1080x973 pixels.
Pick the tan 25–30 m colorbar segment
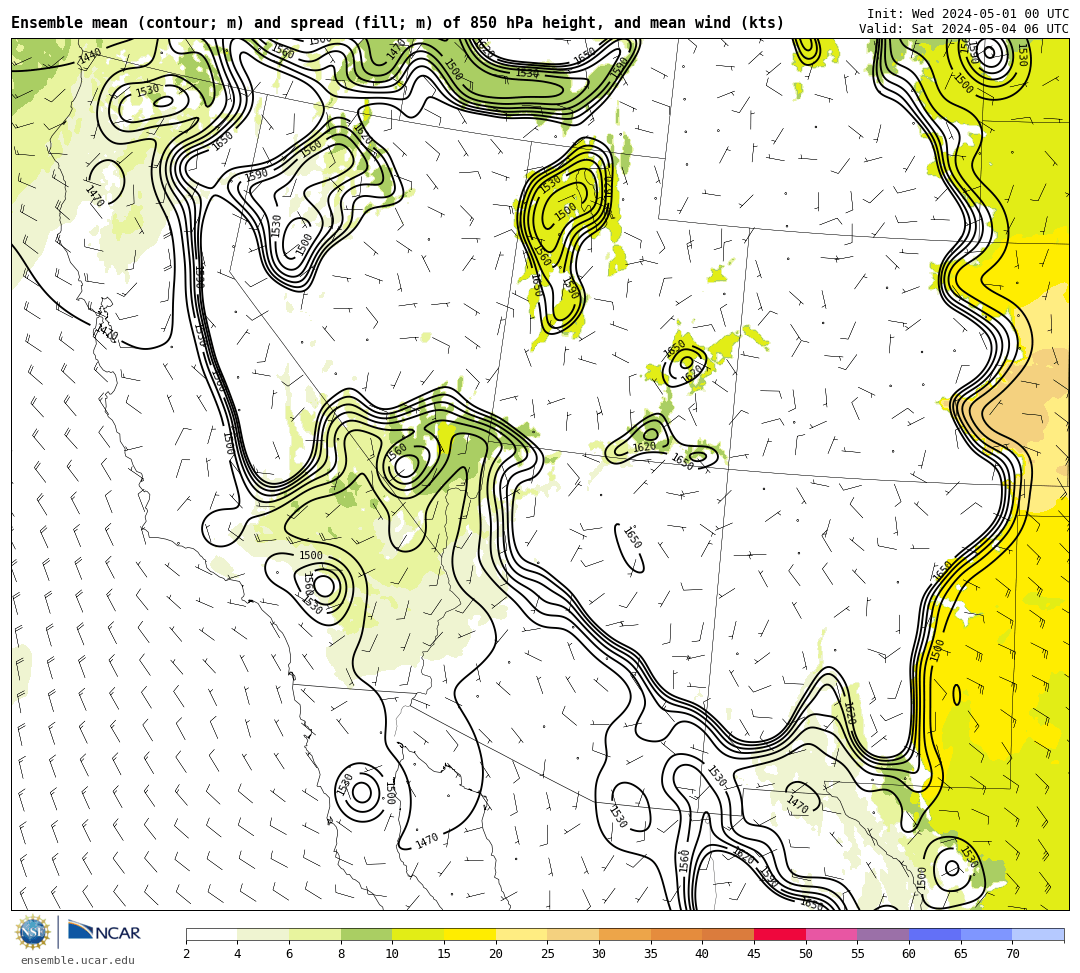[573, 934]
